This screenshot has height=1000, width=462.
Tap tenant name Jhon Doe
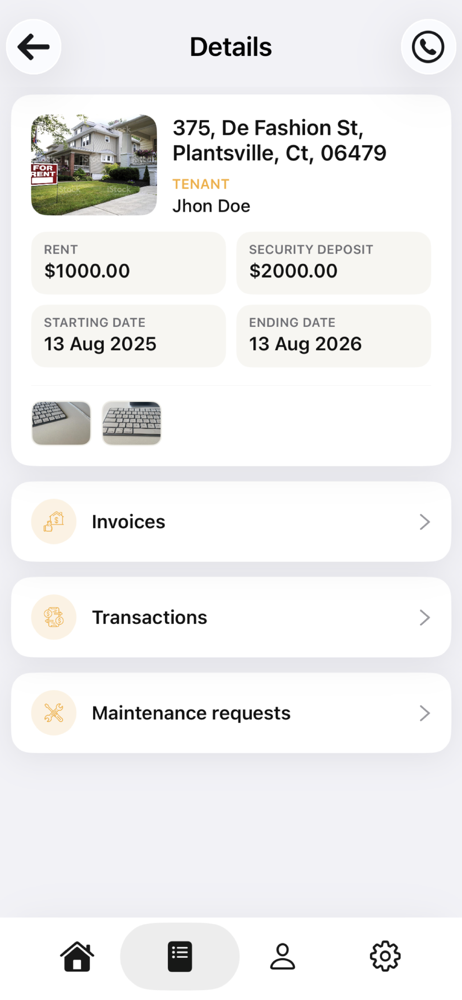[211, 206]
